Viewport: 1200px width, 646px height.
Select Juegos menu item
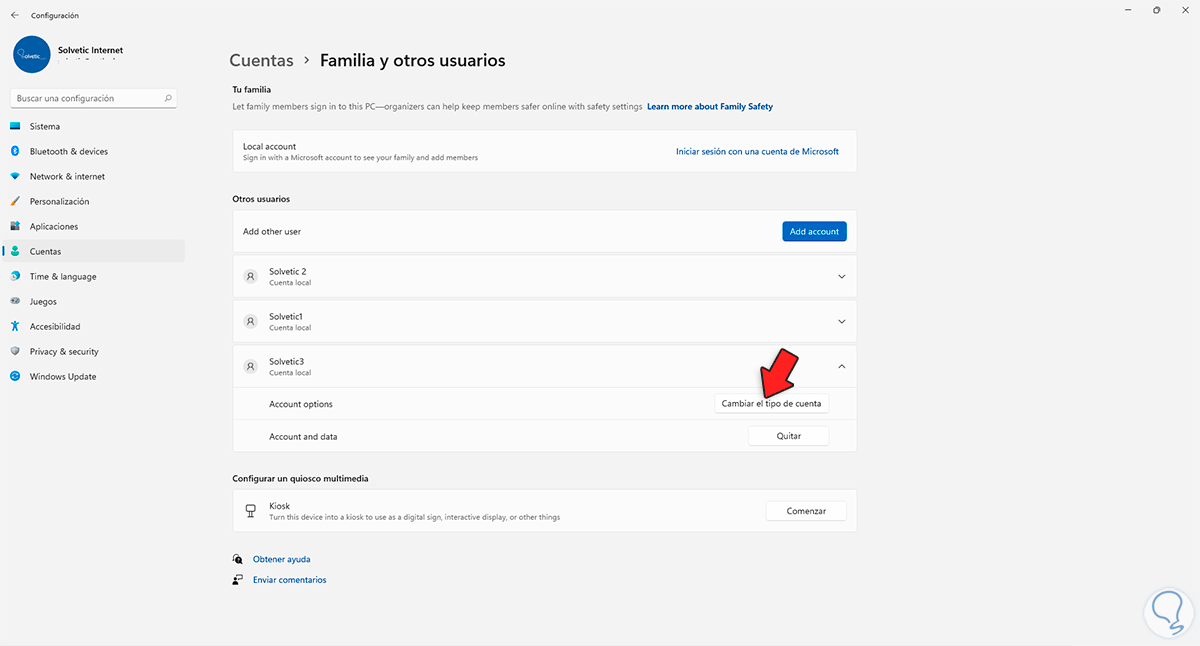click(43, 302)
